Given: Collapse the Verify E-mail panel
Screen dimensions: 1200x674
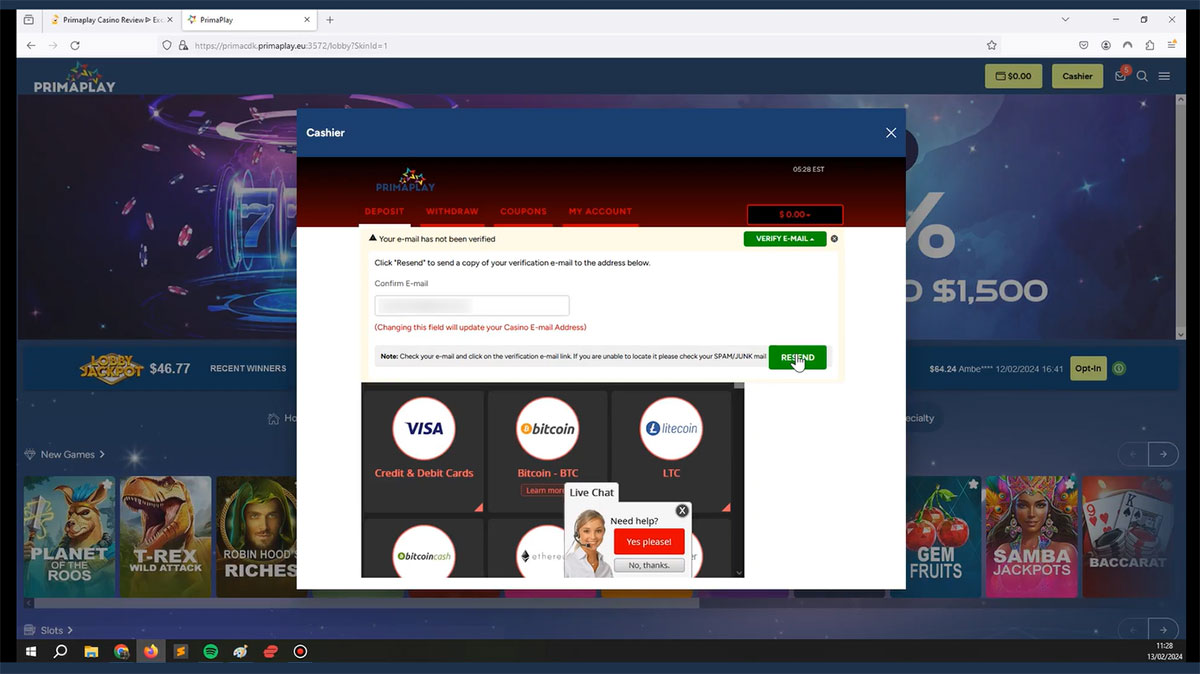Looking at the screenshot, I should pyautogui.click(x=785, y=239).
